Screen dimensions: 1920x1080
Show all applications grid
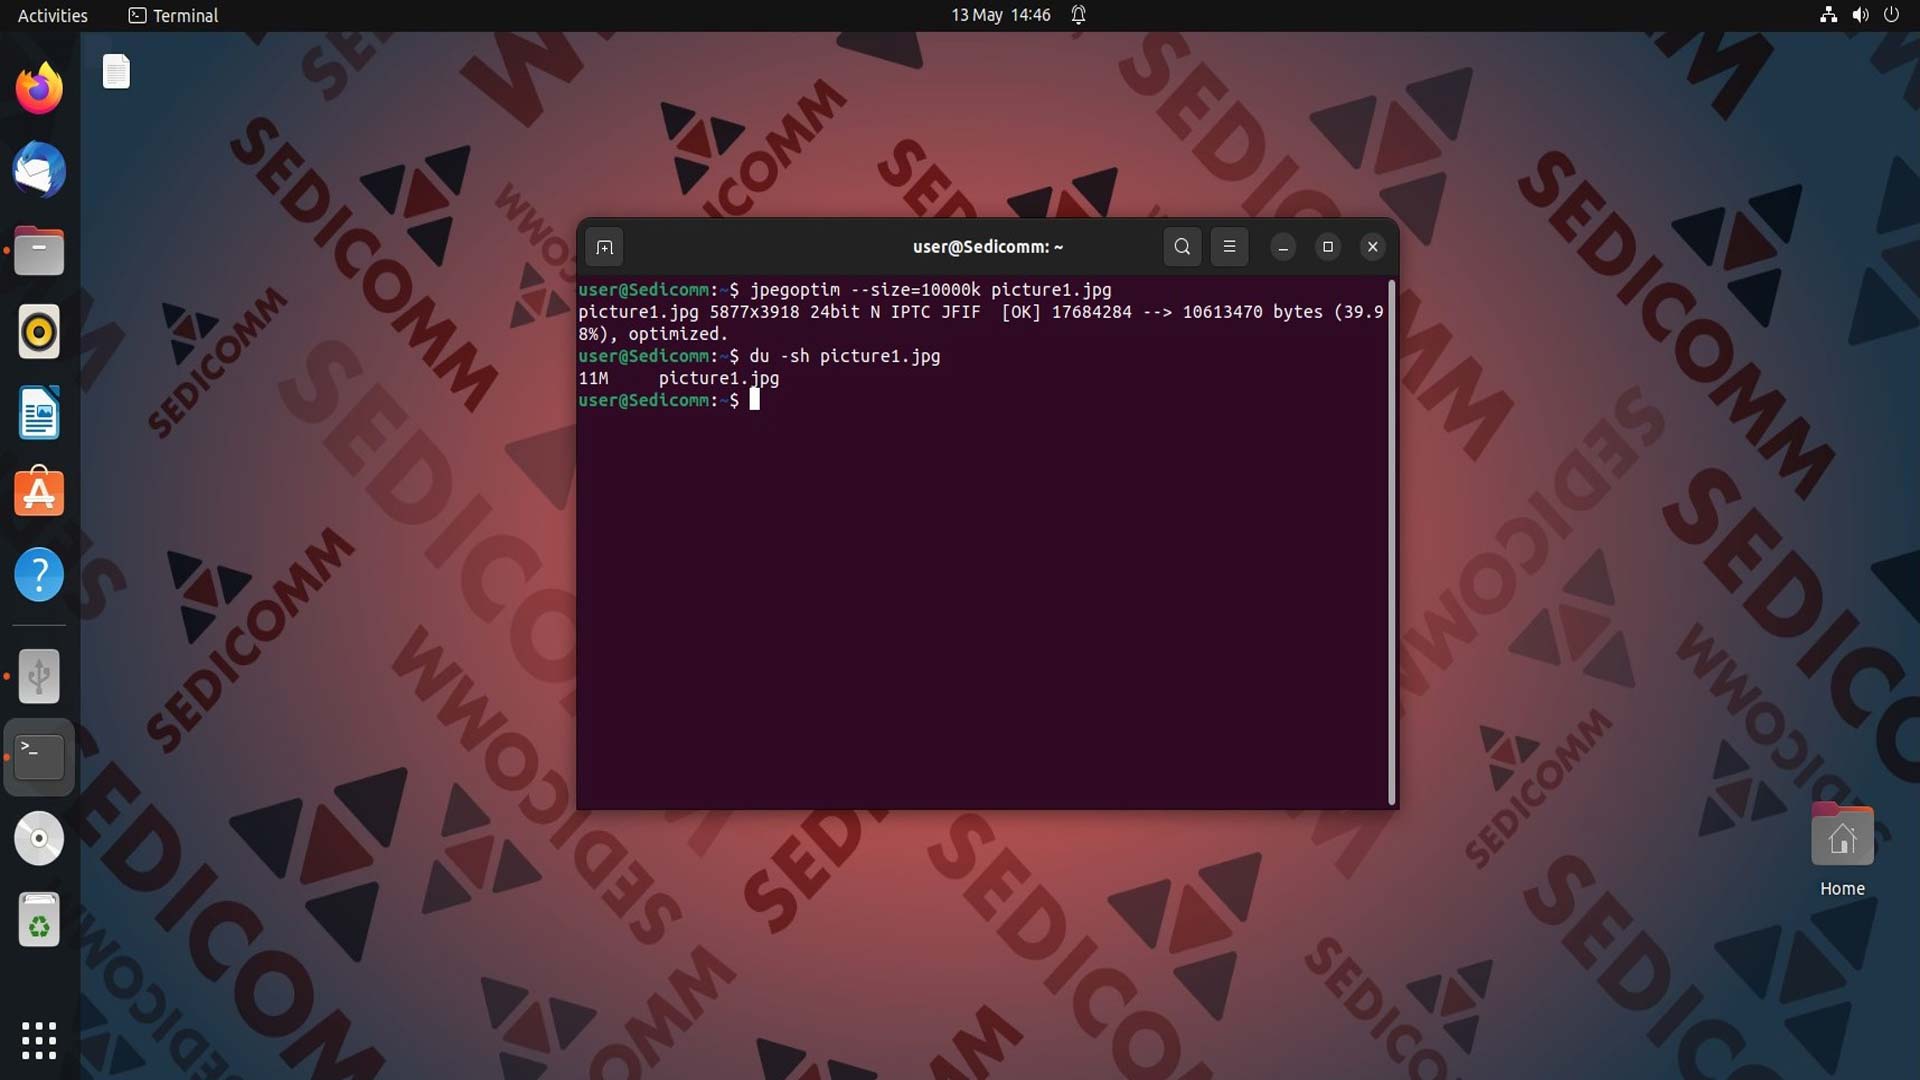39,1040
